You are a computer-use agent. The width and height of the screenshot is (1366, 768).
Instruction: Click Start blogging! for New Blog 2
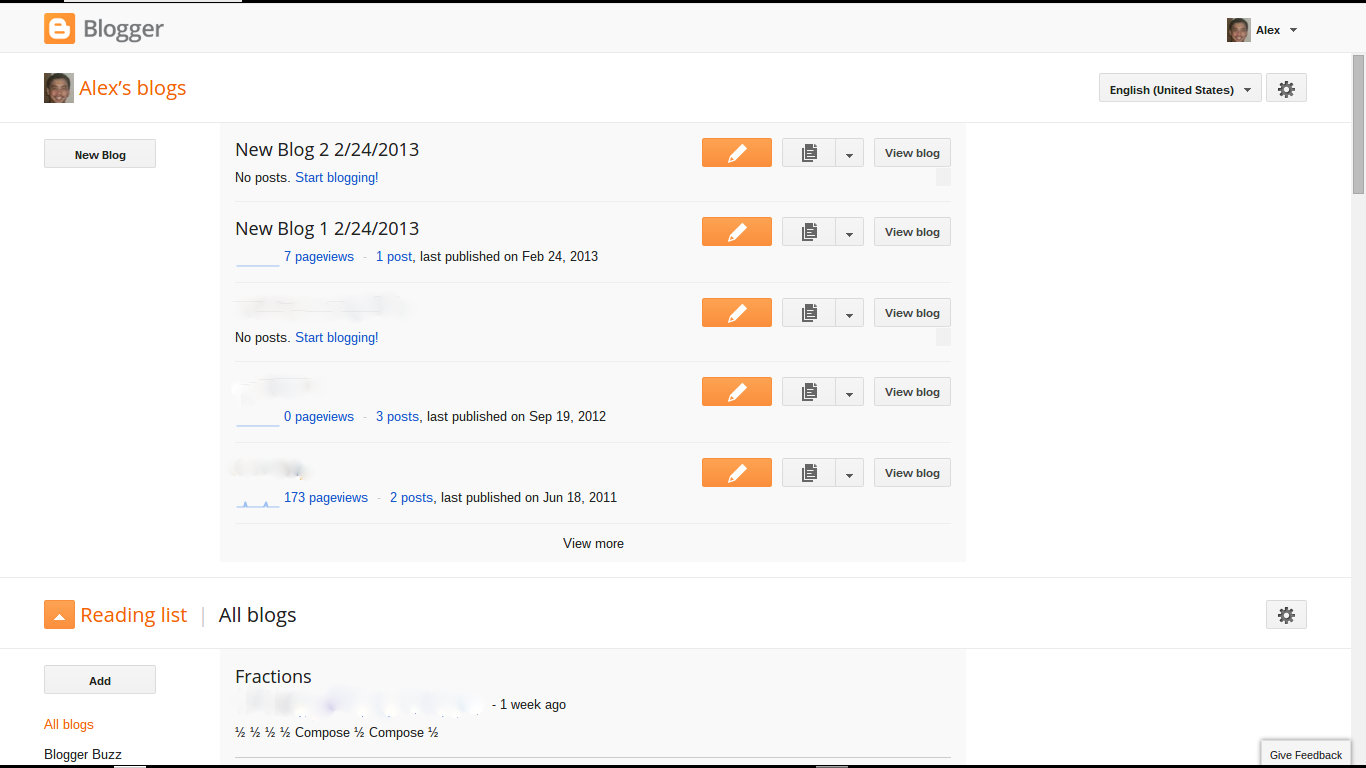point(336,176)
